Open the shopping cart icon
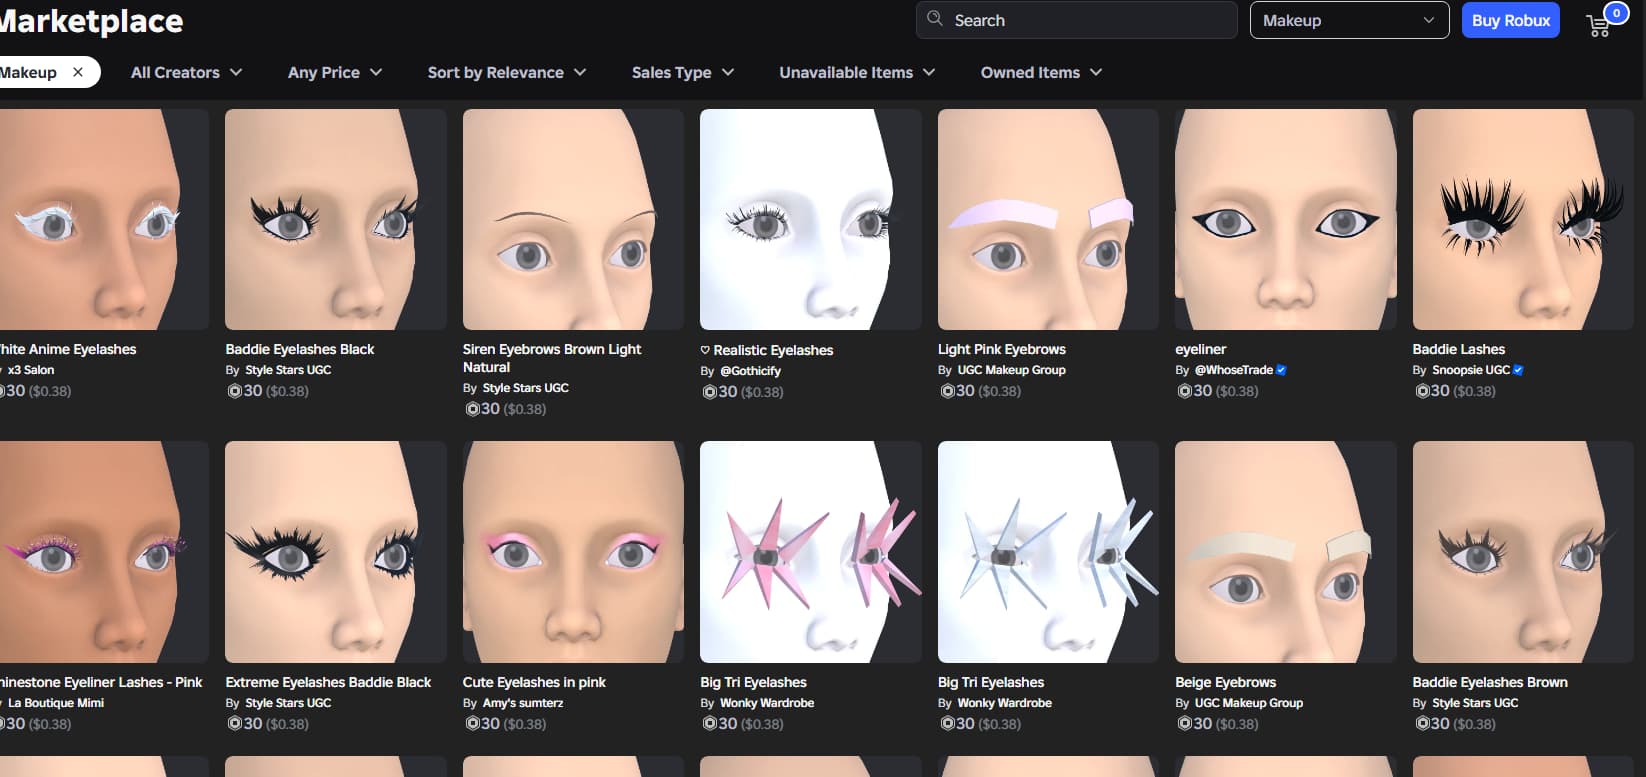This screenshot has width=1646, height=777. coord(1598,26)
